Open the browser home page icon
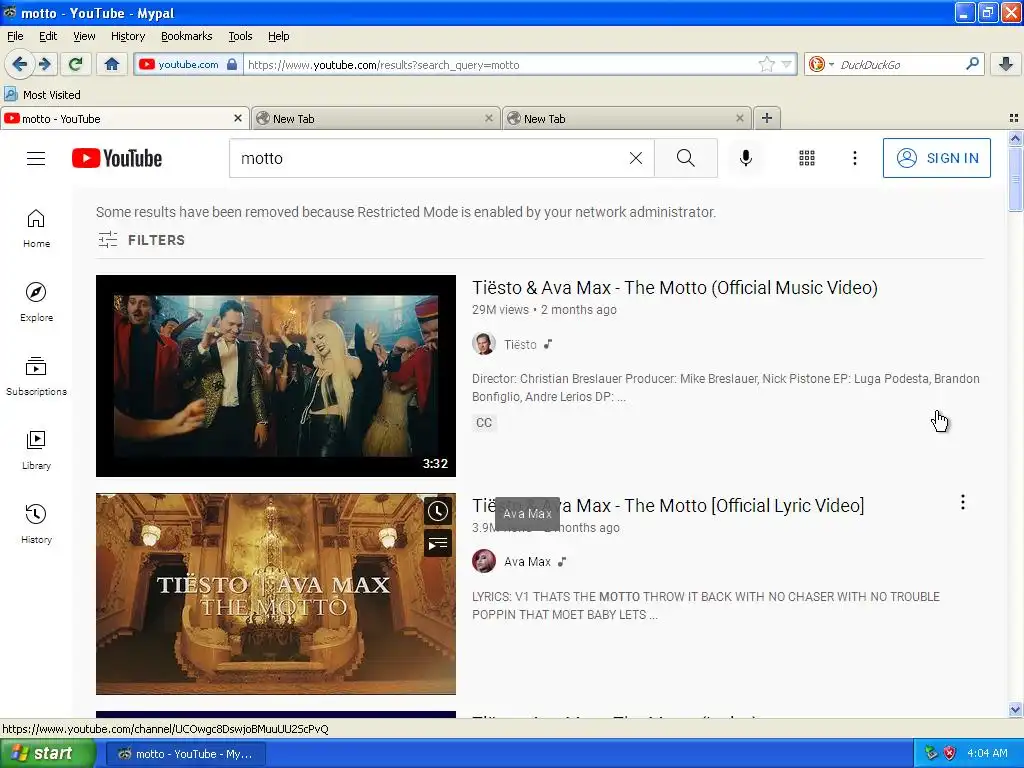Image resolution: width=1024 pixels, height=768 pixels. pyautogui.click(x=112, y=64)
